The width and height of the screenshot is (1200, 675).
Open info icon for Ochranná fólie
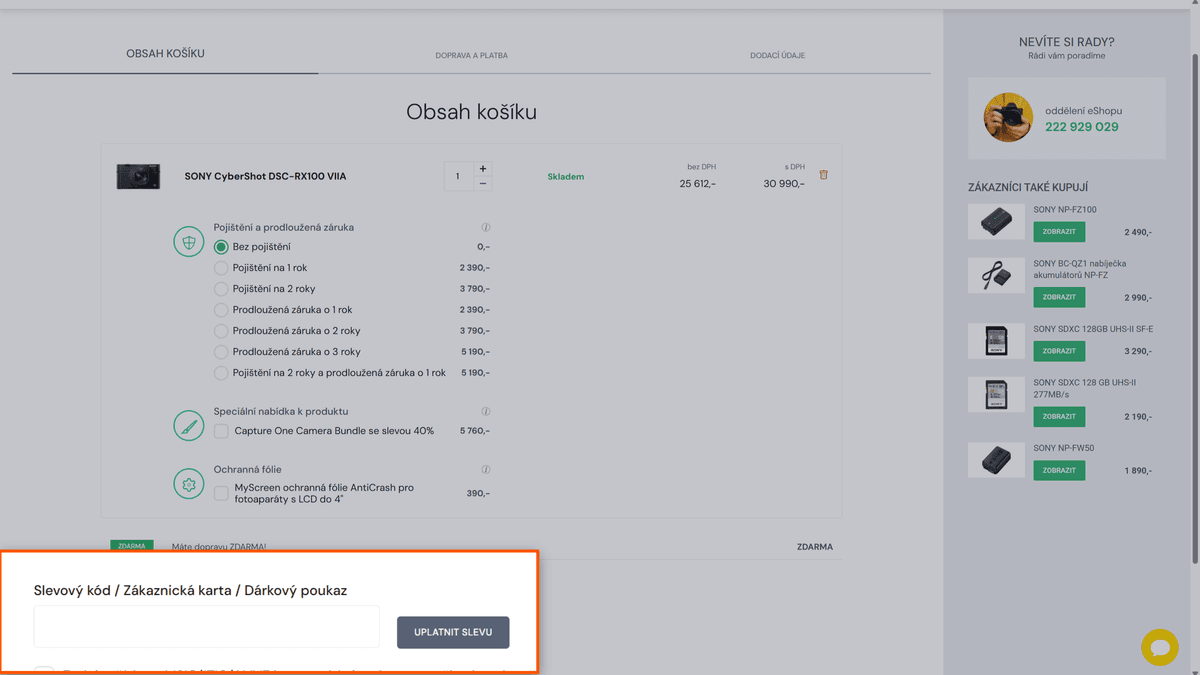coord(486,469)
